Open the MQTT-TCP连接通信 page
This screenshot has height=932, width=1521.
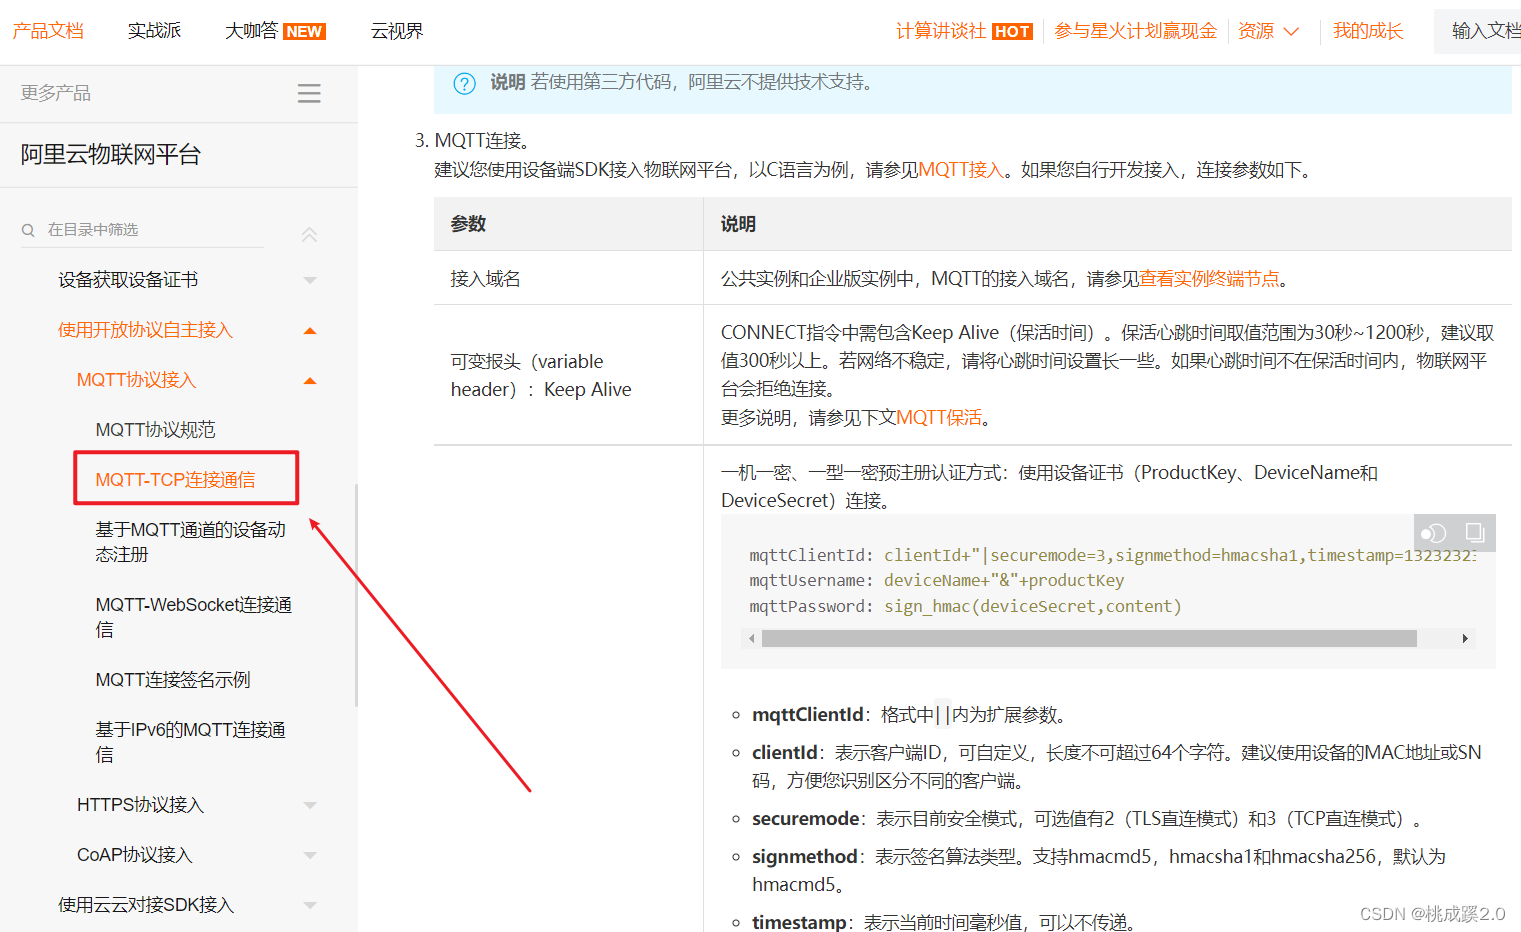coord(175,480)
